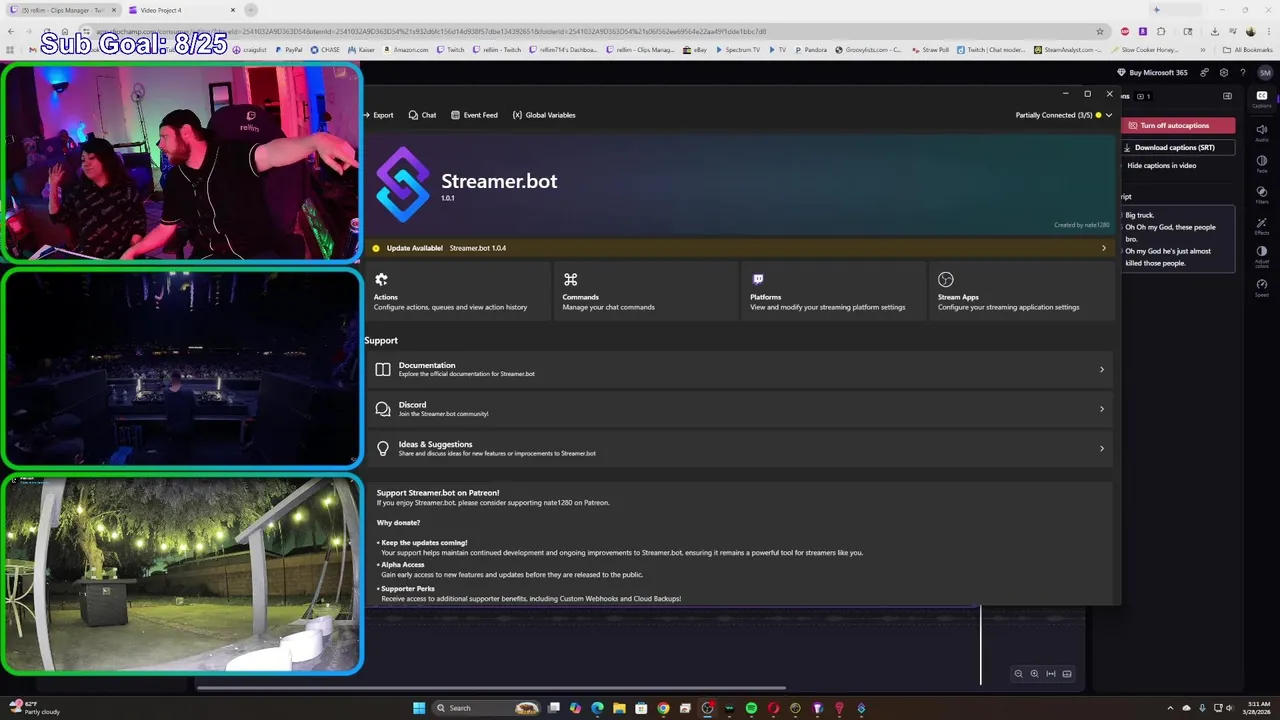The width and height of the screenshot is (1280, 720).
Task: Show hidden system tray icons
Action: pyautogui.click(x=1170, y=708)
